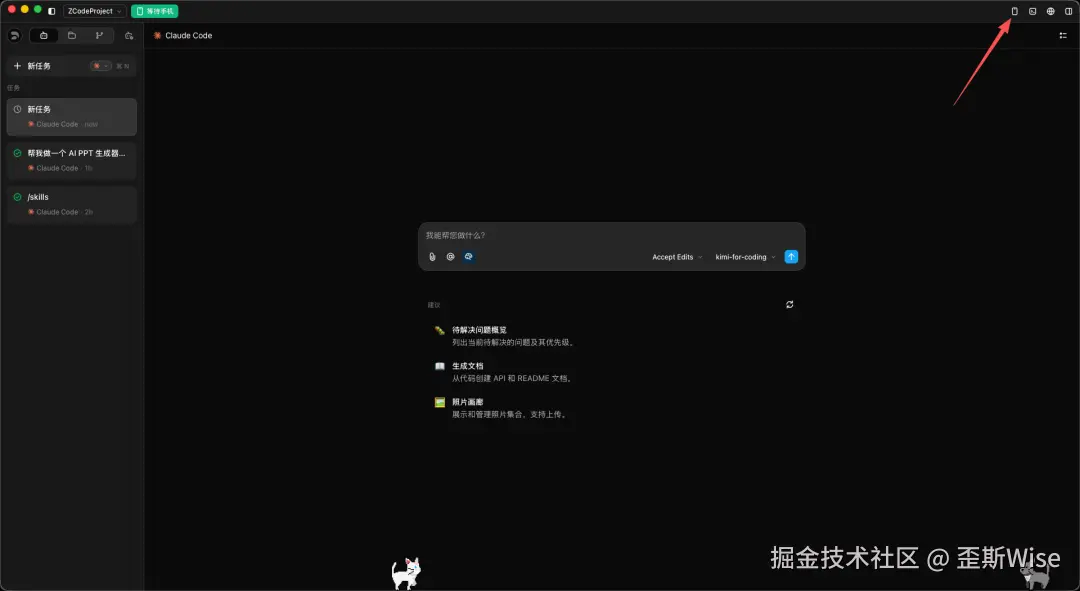This screenshot has width=1080, height=591.
Task: Click the white pixel cat at bottom
Action: pos(406,573)
